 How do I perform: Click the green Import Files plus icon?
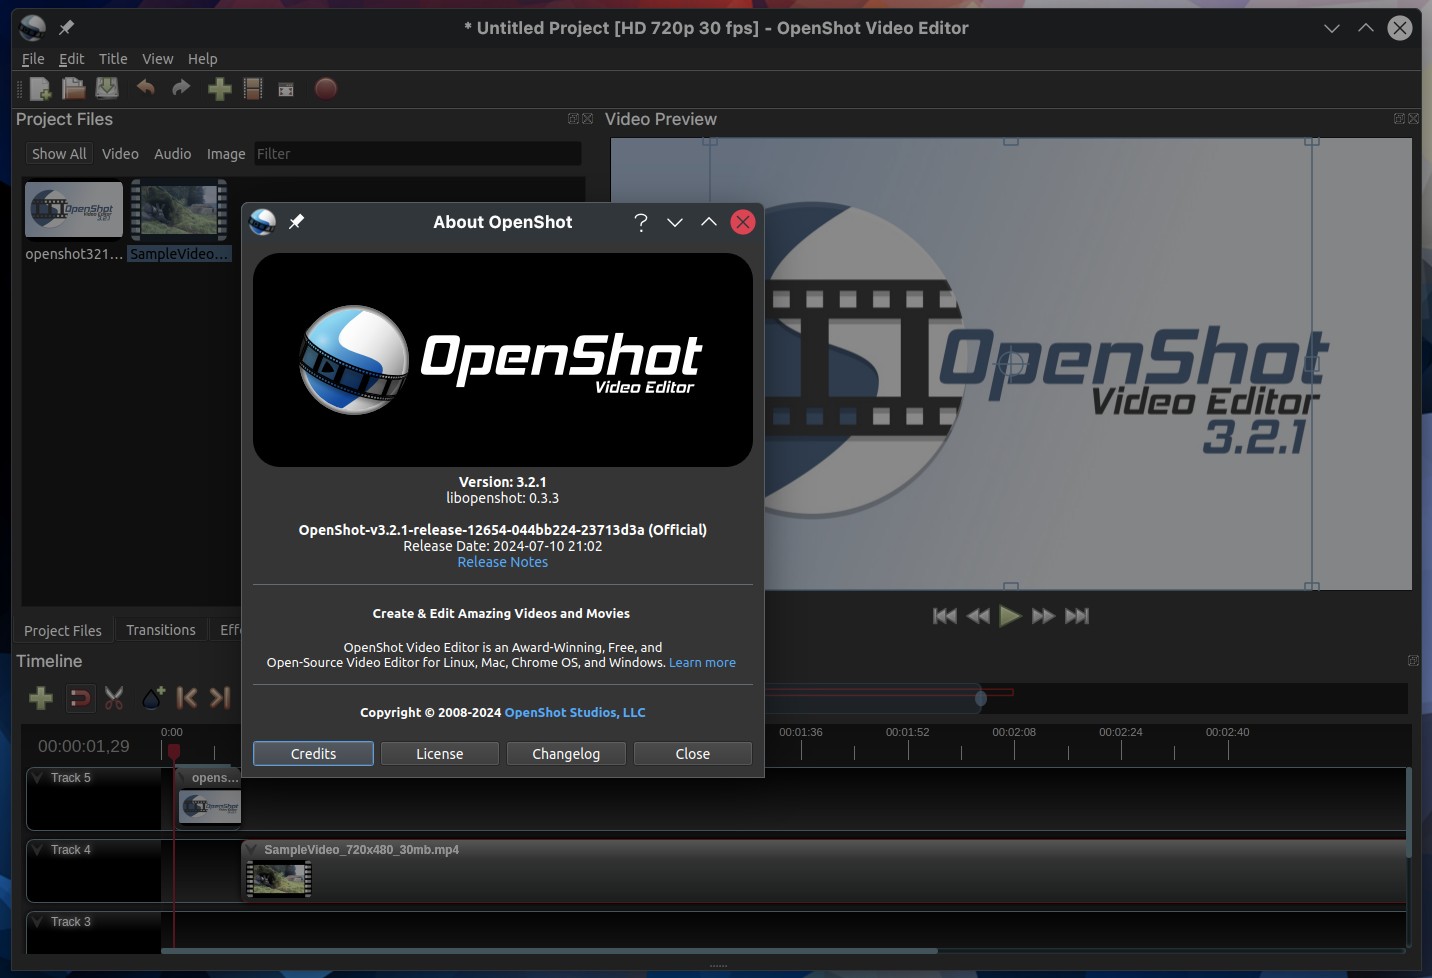tap(220, 89)
